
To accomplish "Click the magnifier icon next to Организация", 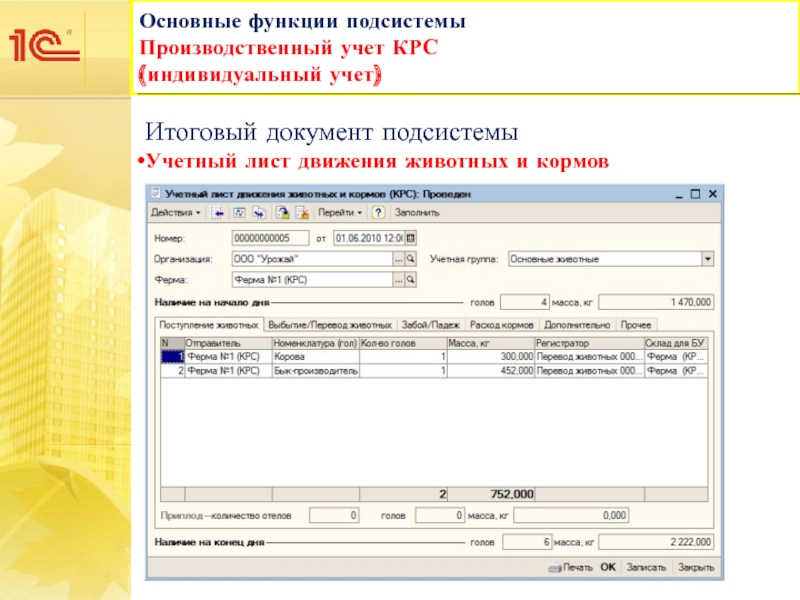I will [410, 258].
